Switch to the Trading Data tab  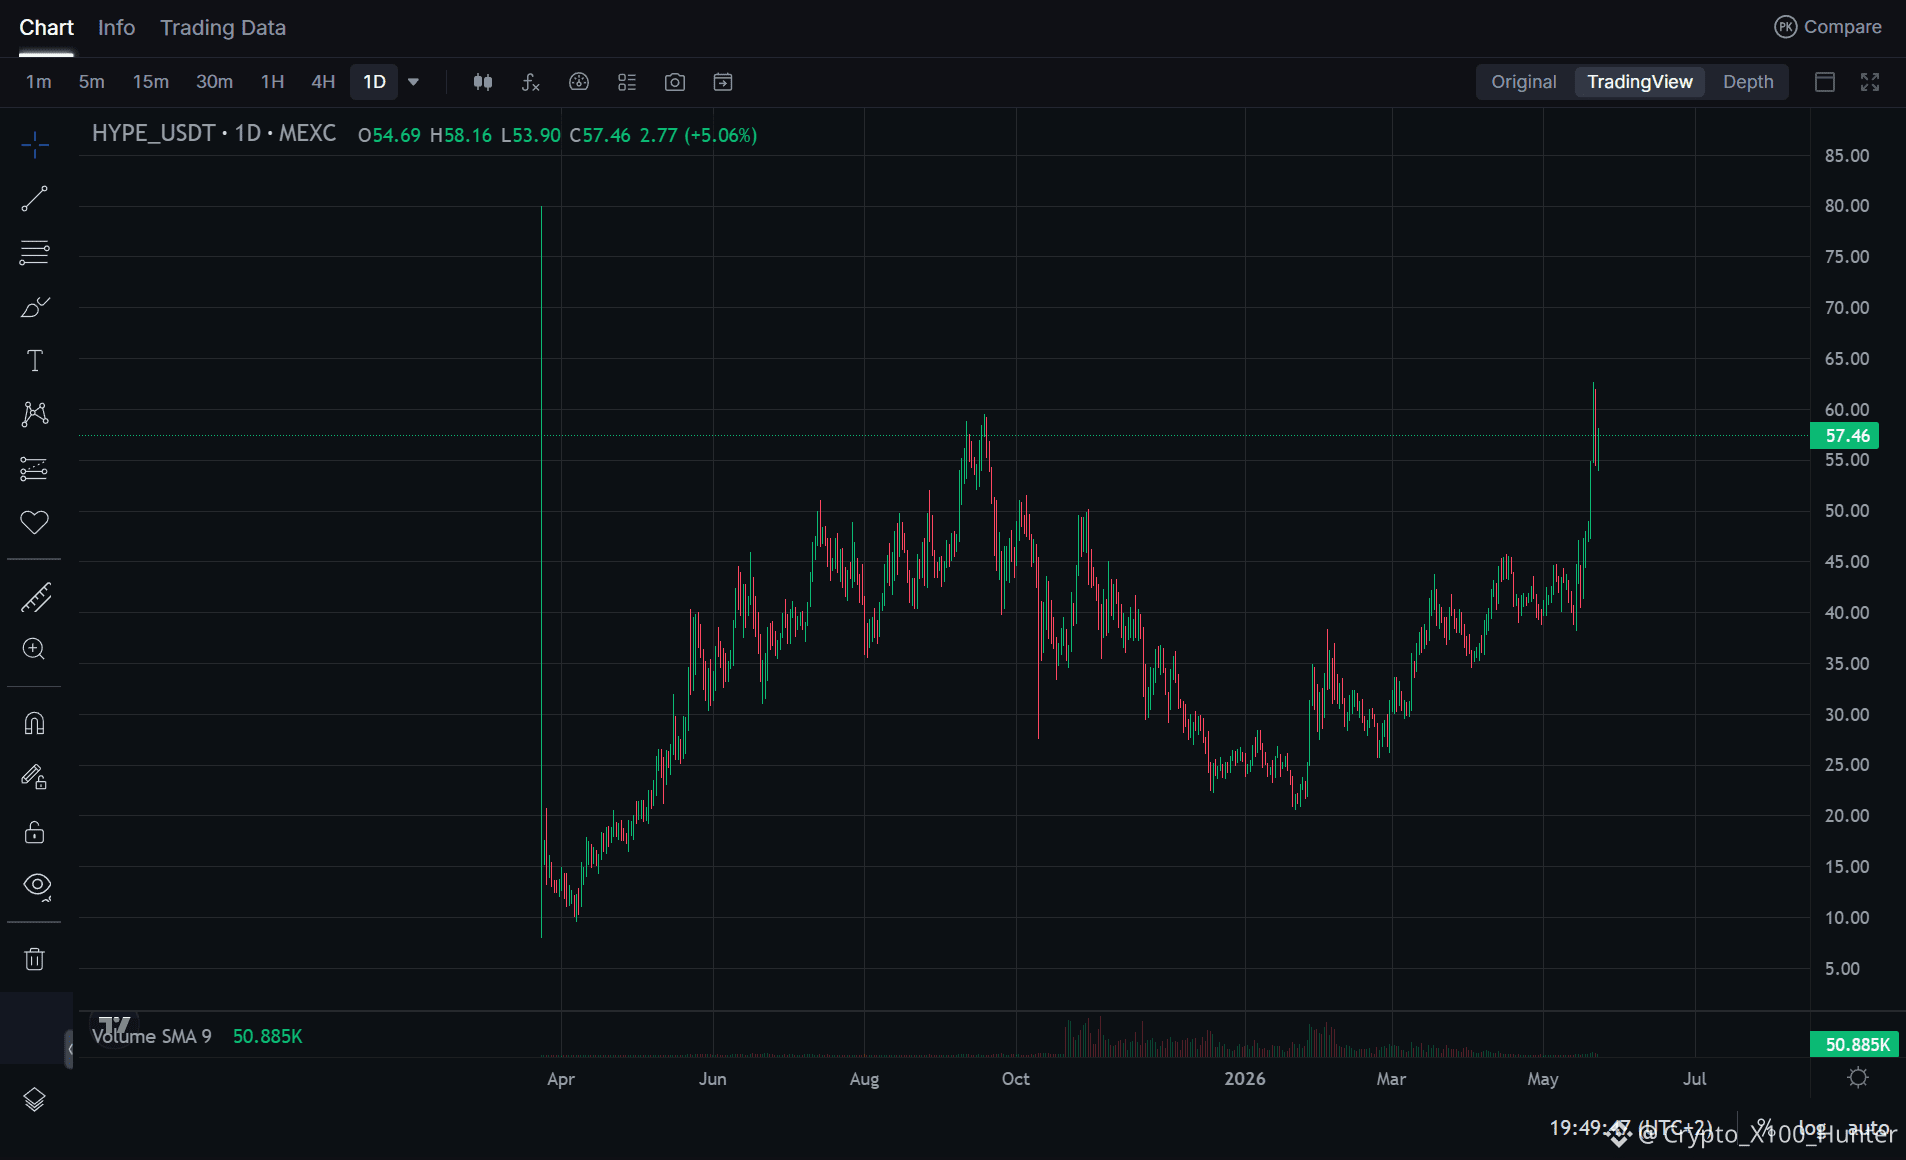pos(223,28)
